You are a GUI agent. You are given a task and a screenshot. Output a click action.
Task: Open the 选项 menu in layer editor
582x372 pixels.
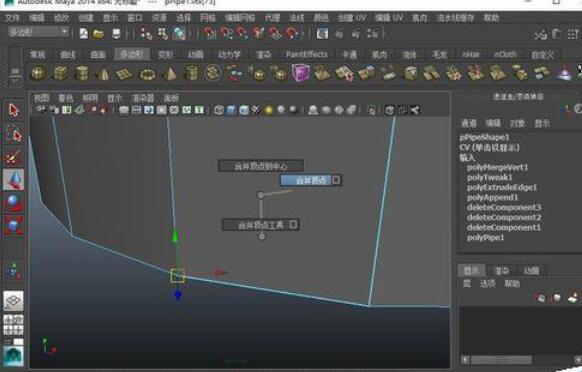(x=487, y=284)
